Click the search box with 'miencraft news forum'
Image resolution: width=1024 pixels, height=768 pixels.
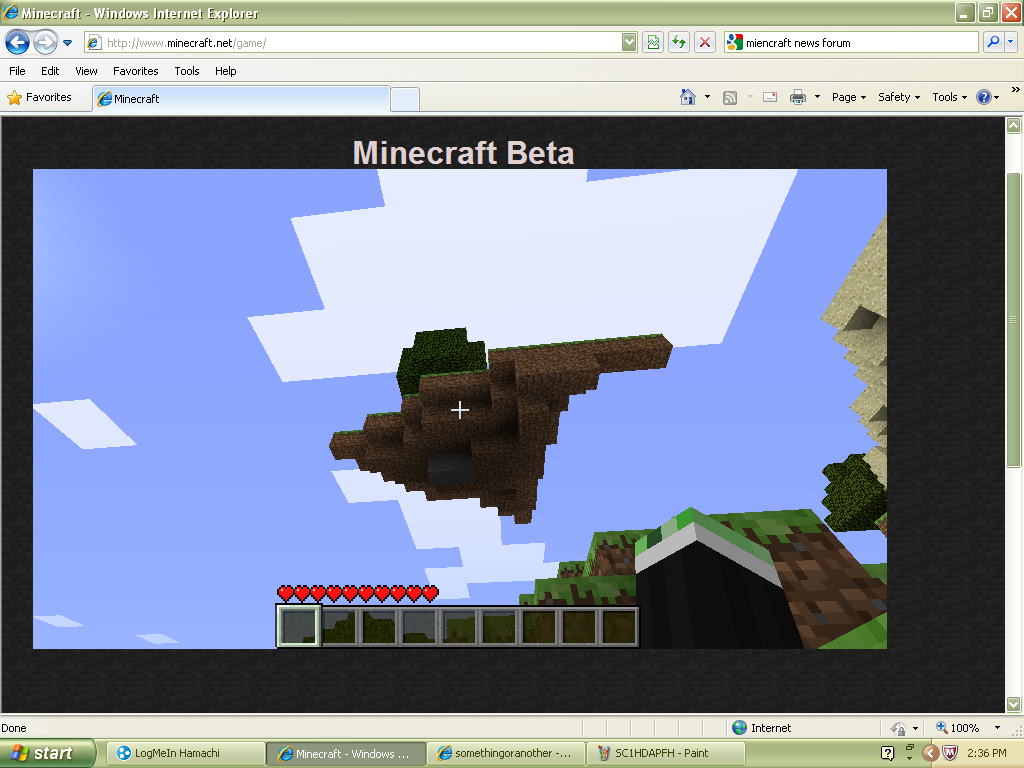852,43
